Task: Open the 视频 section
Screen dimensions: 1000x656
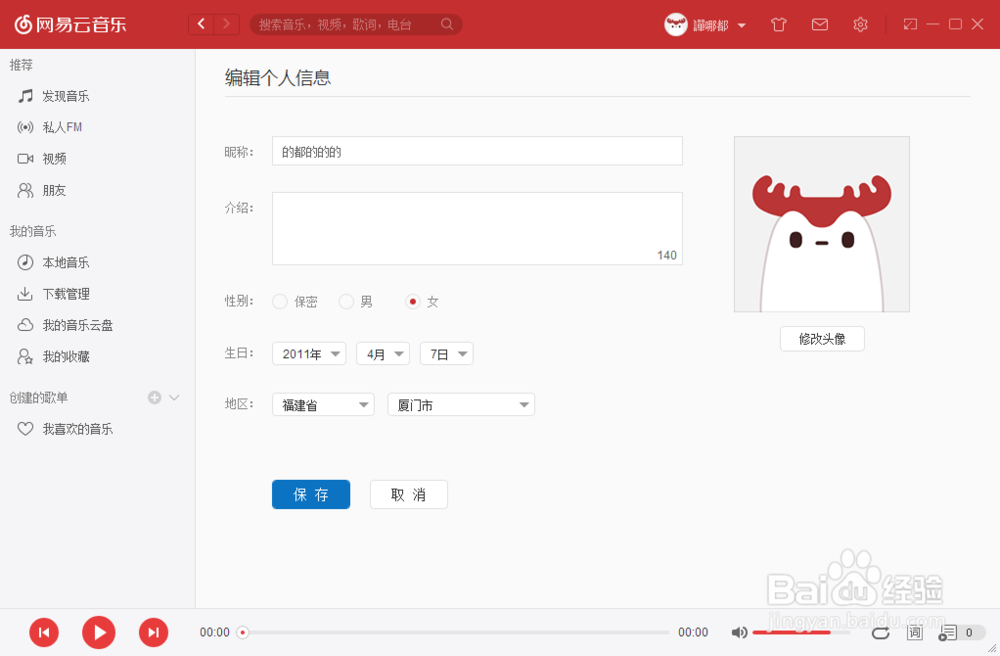Action: pyautogui.click(x=58, y=158)
